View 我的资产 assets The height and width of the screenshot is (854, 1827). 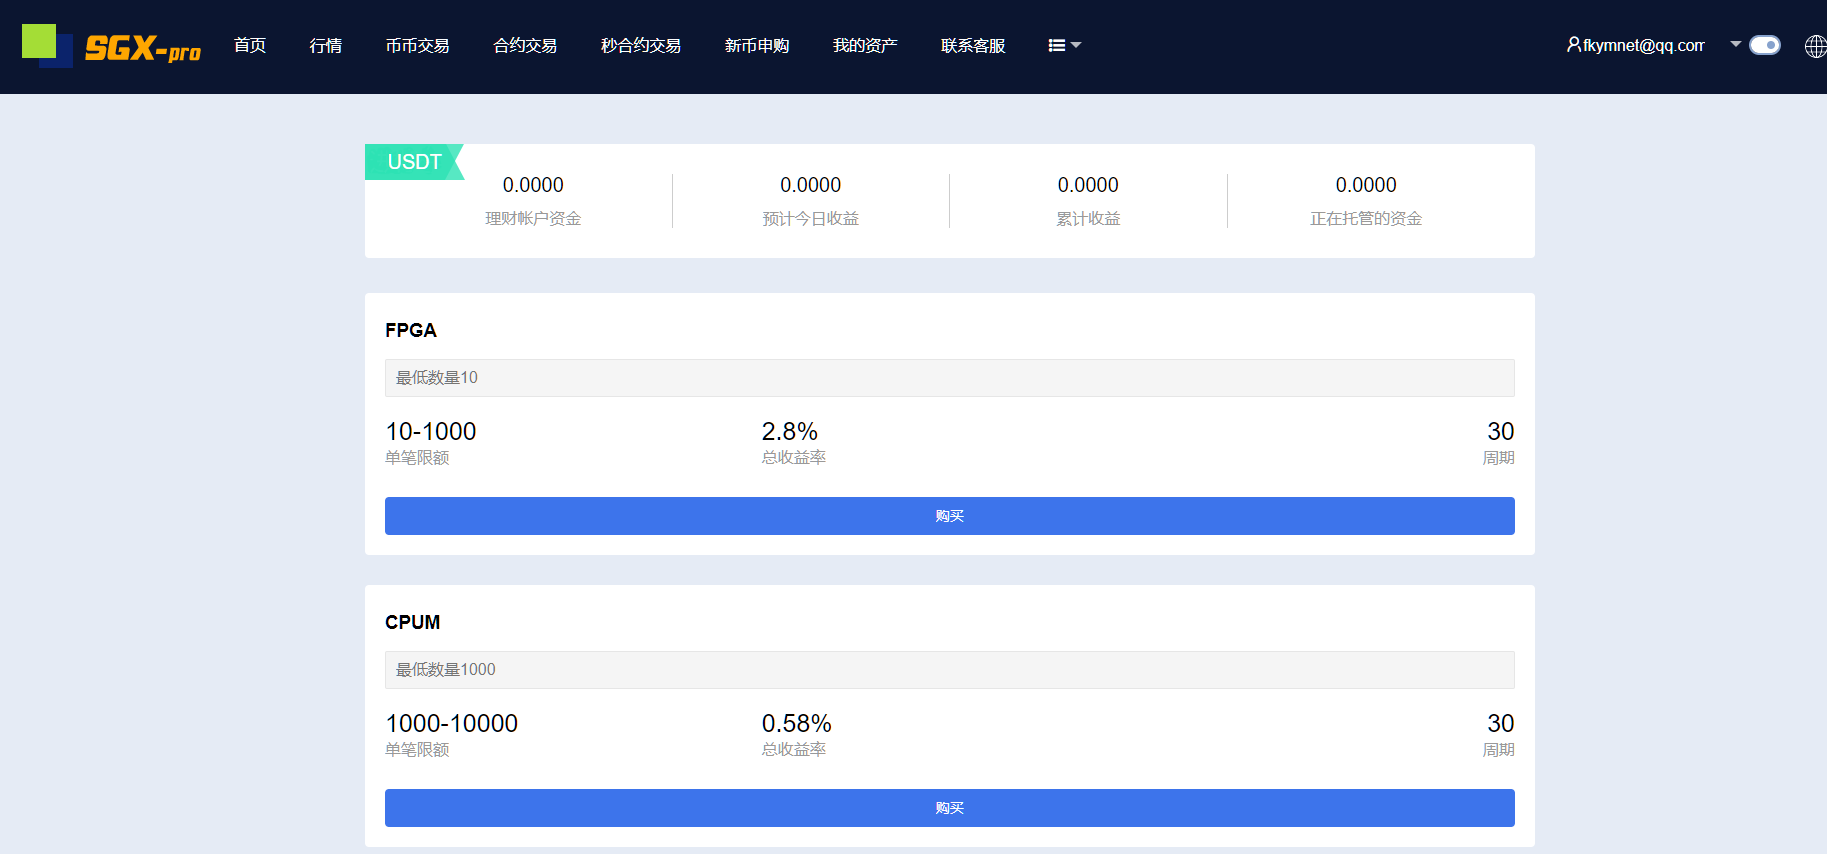click(865, 46)
